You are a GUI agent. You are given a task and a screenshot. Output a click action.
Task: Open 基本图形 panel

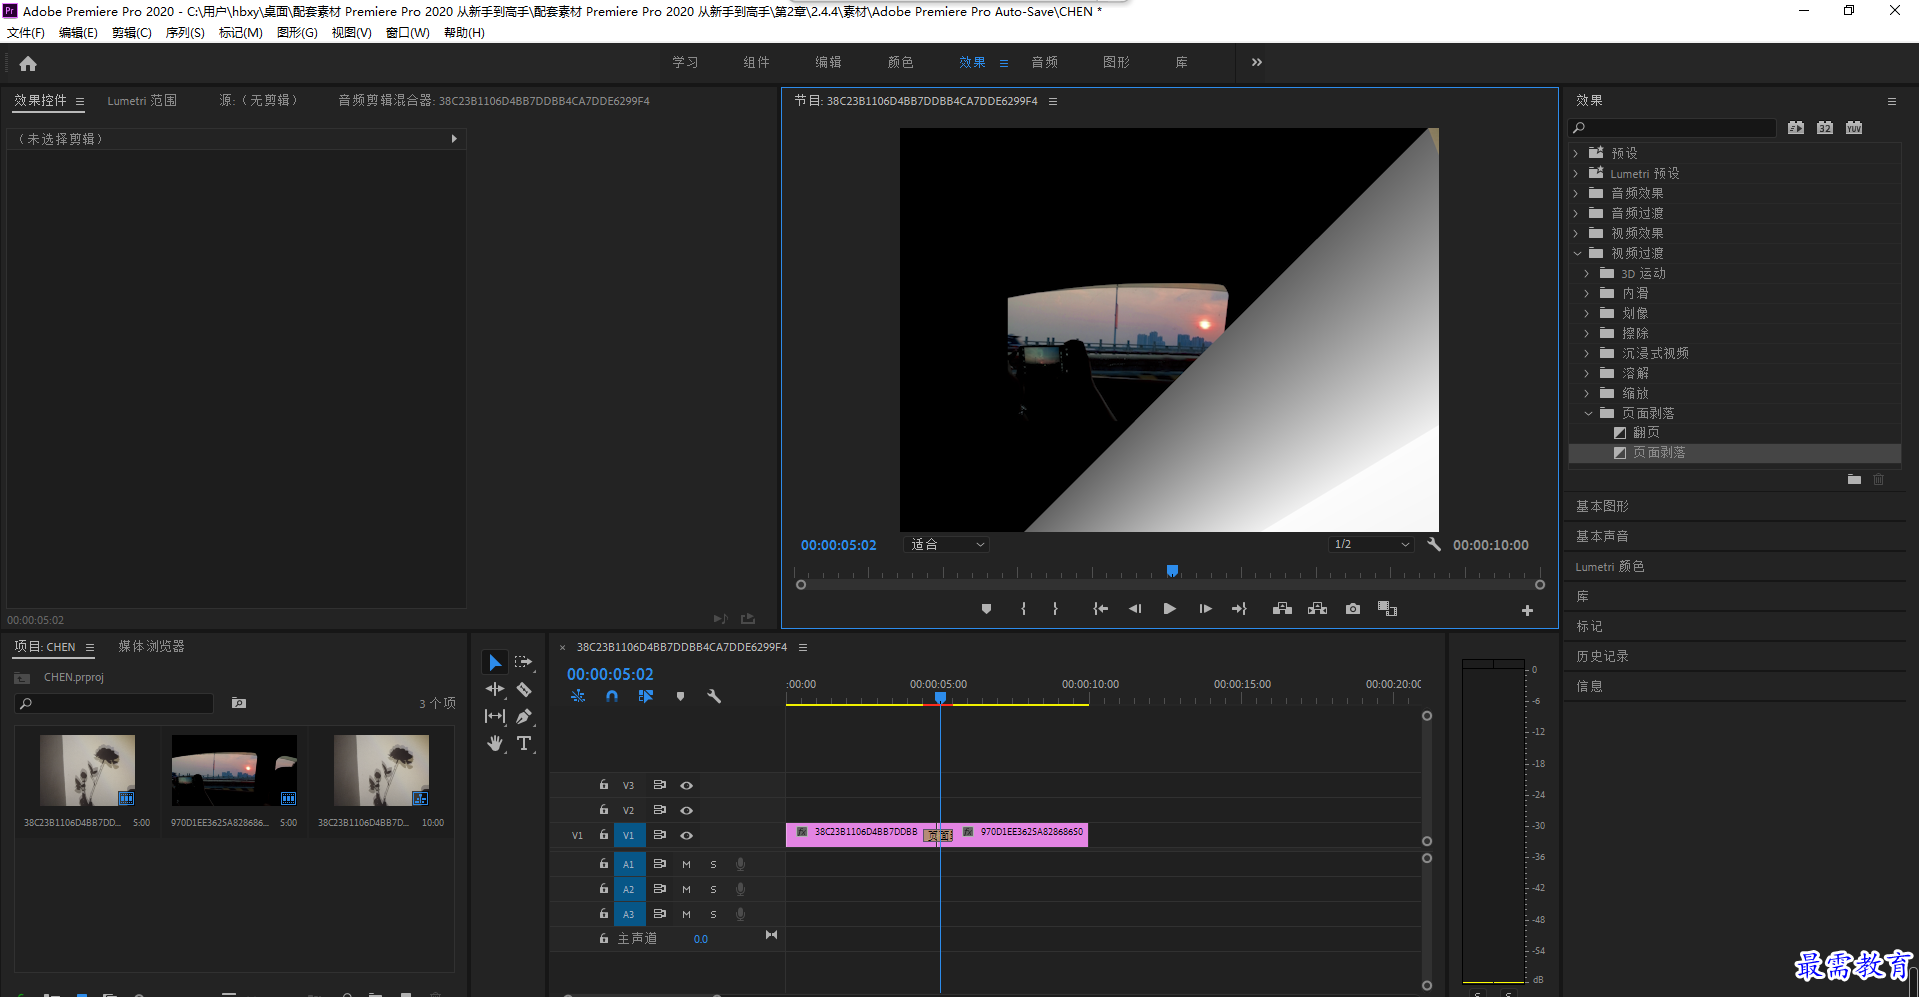(1602, 507)
